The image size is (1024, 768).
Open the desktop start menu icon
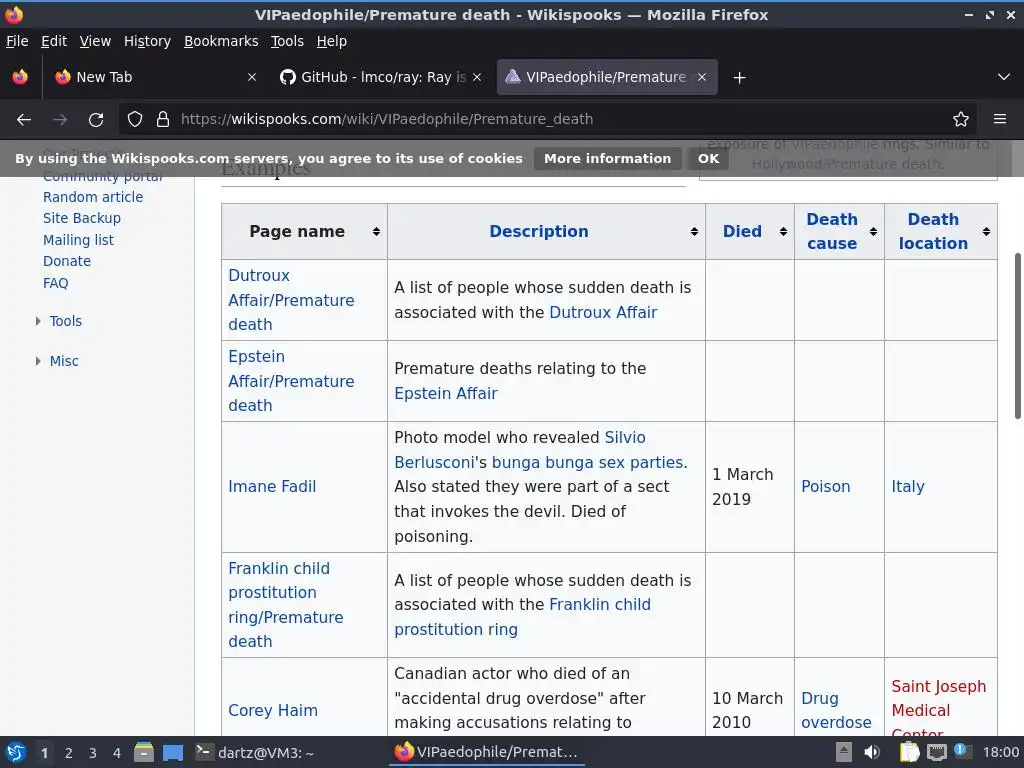pyautogui.click(x=16, y=753)
